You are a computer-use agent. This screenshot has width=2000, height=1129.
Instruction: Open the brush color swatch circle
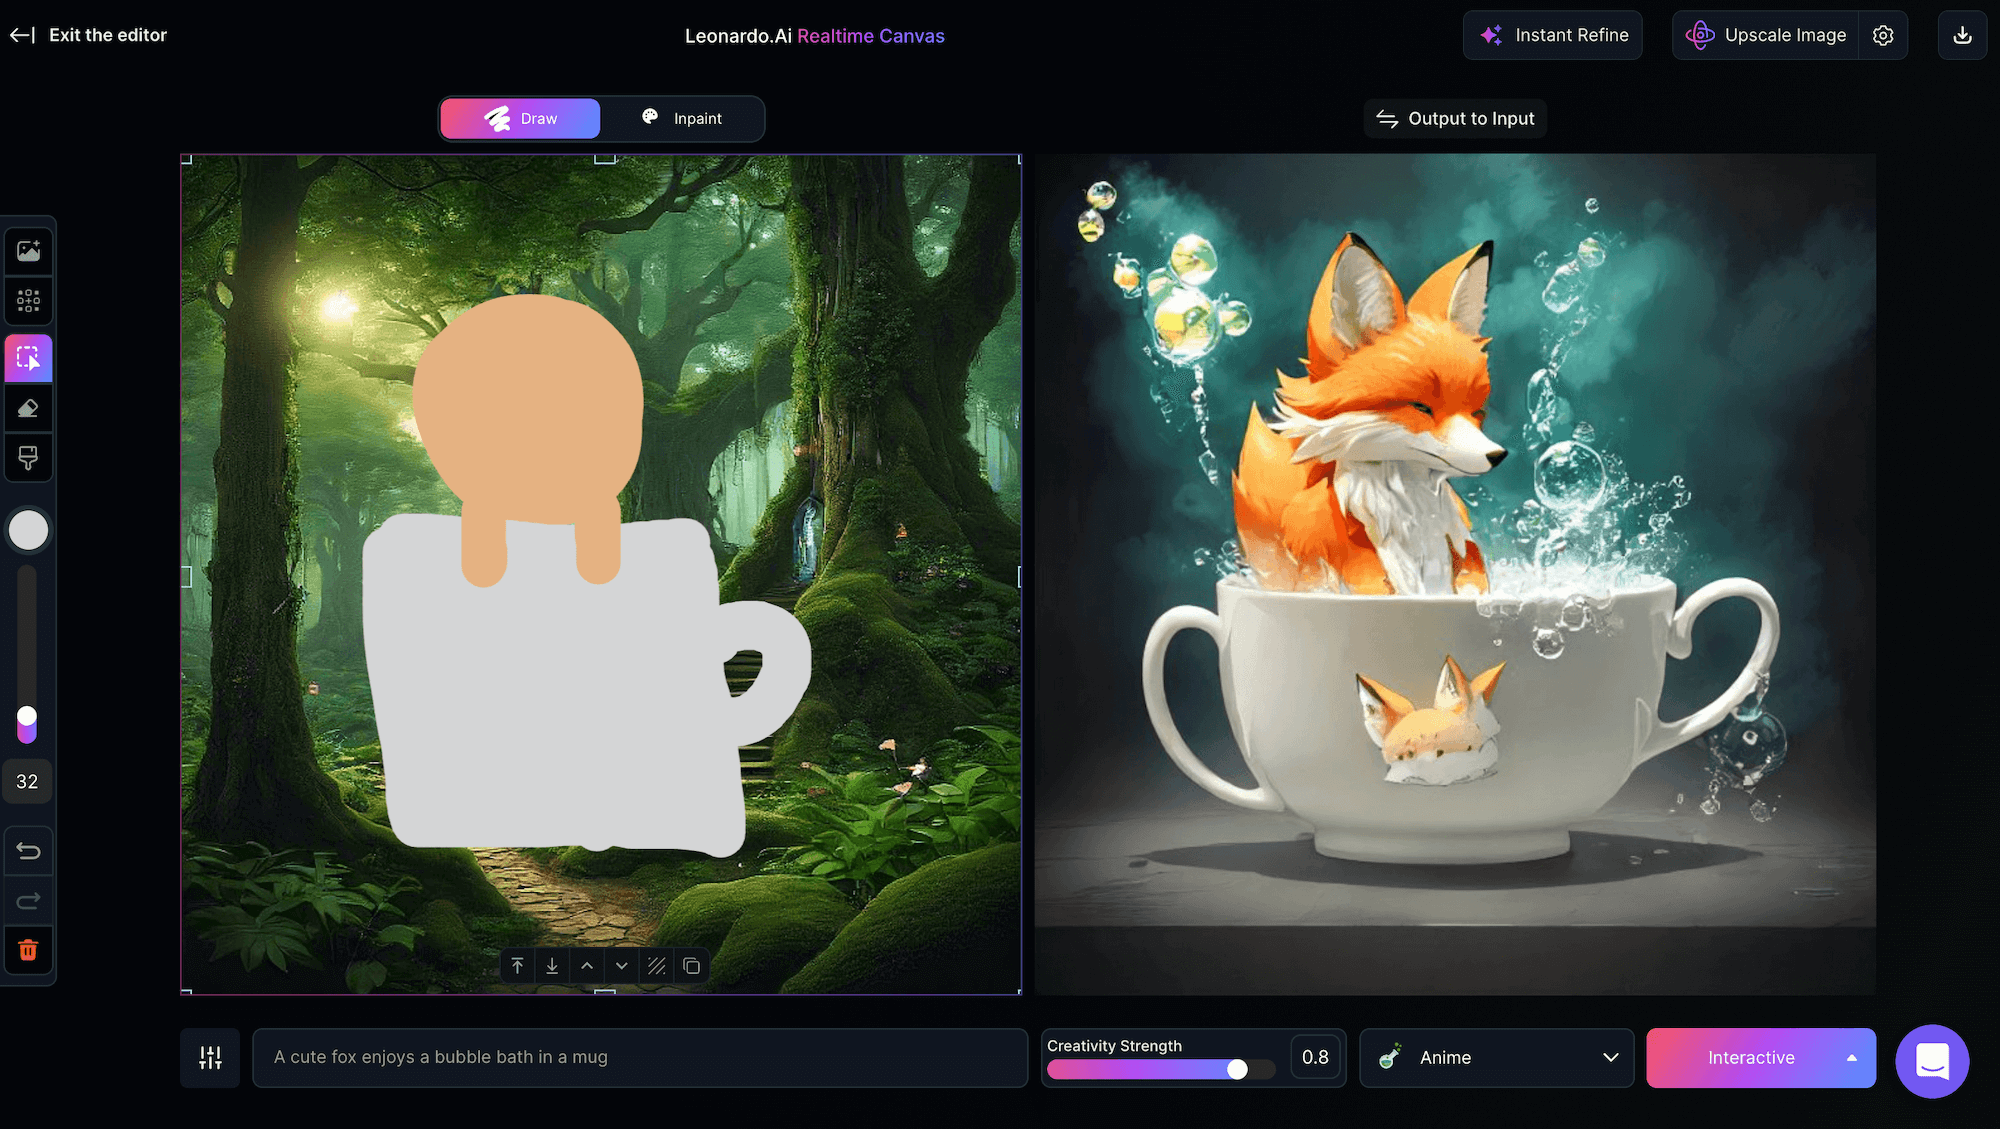pyautogui.click(x=28, y=530)
